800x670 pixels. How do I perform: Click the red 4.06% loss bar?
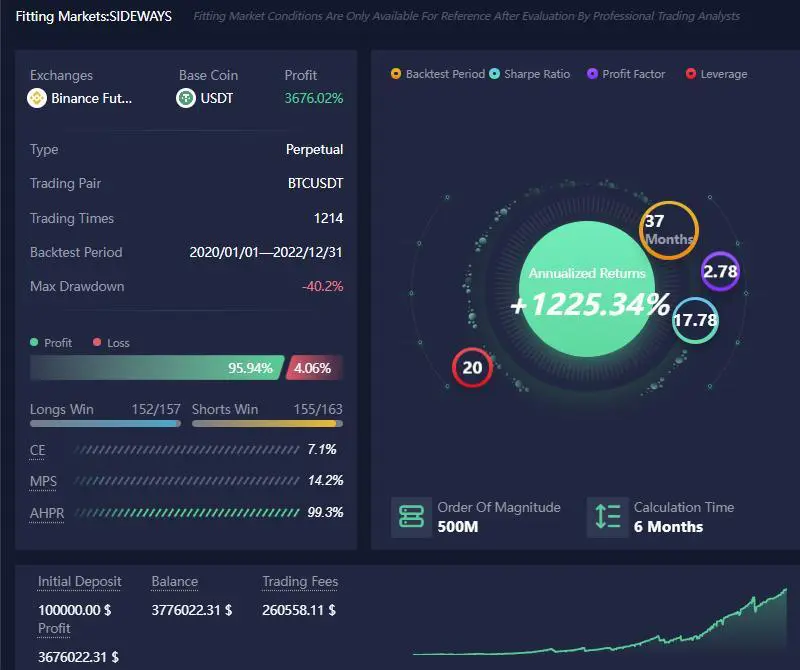[314, 368]
